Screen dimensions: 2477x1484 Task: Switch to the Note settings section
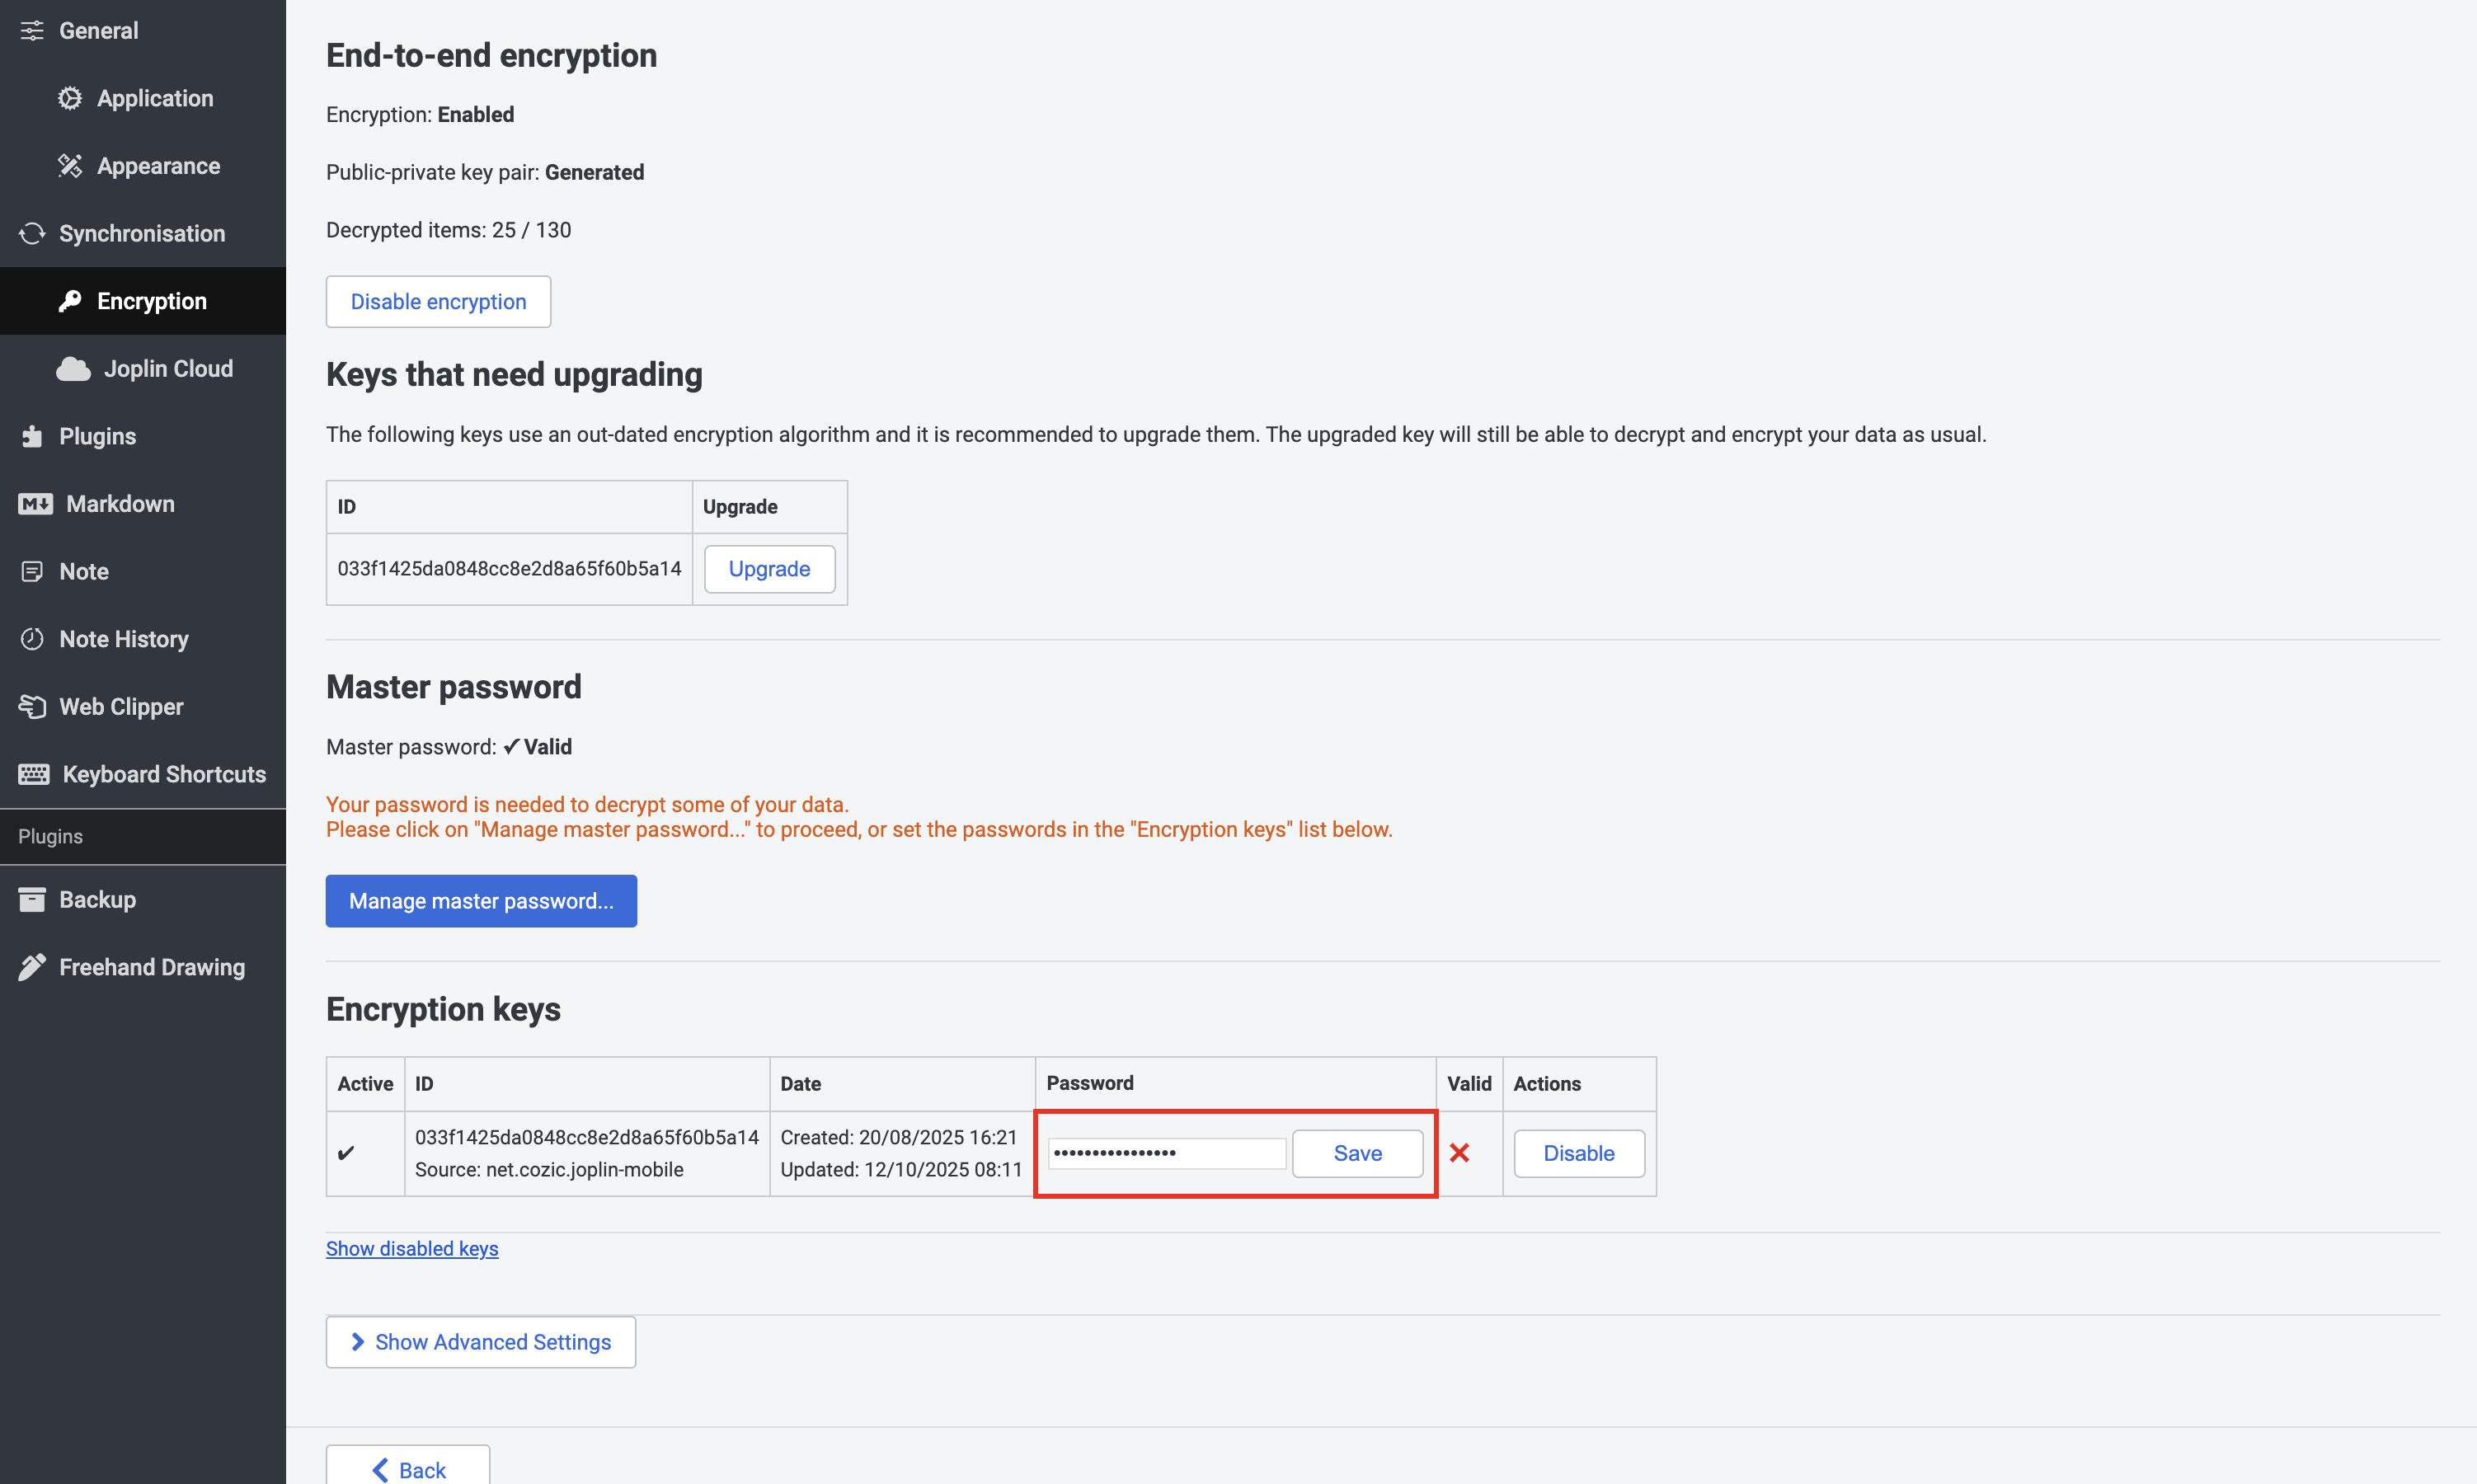click(x=83, y=571)
